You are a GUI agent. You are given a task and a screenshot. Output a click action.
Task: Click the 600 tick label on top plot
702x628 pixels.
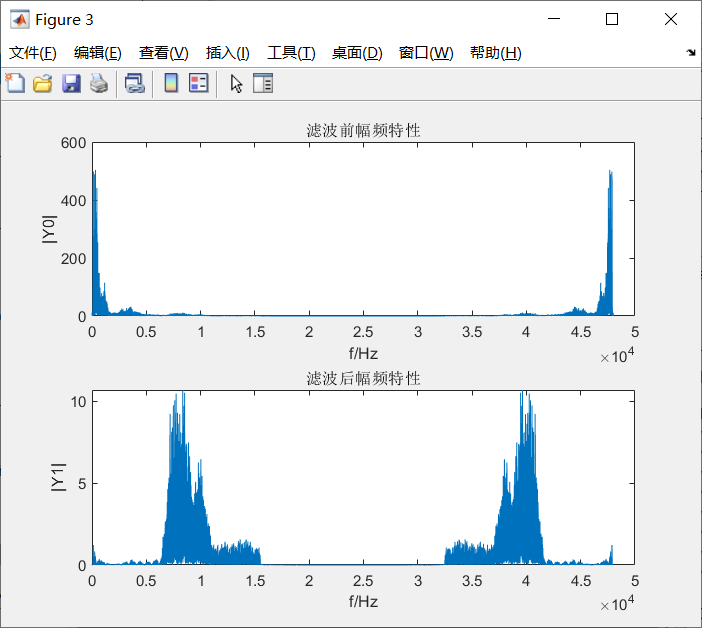[73, 143]
